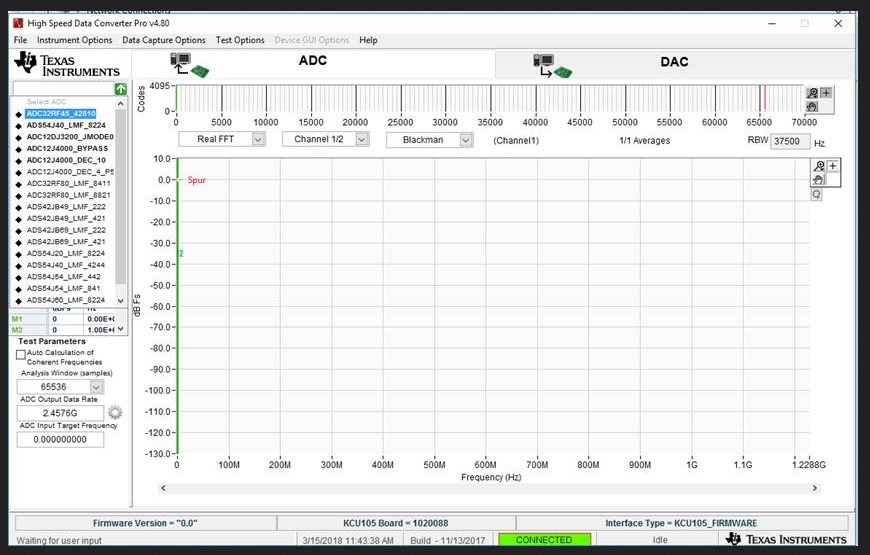Click the FFT graph horizontal scrollbar right arrow
The width and height of the screenshot is (870, 555).
click(x=815, y=488)
